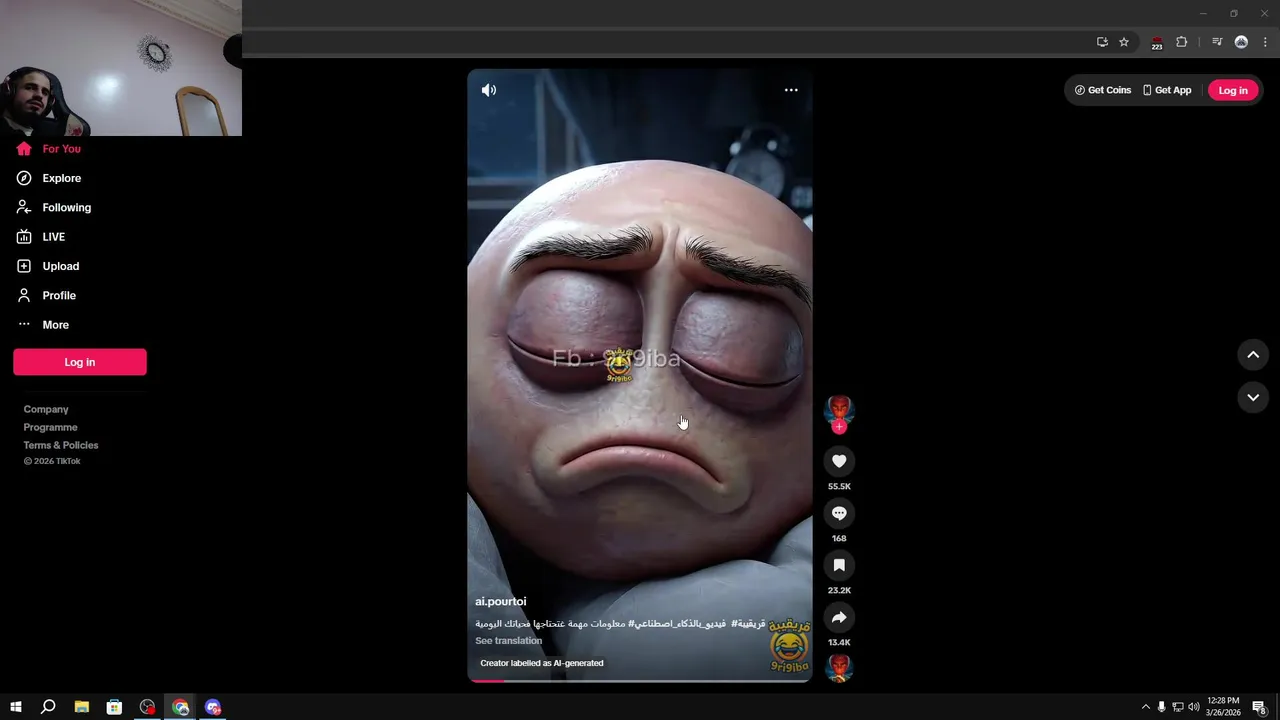1280x720 pixels.
Task: Expand the Programme footer section
Action: point(51,427)
